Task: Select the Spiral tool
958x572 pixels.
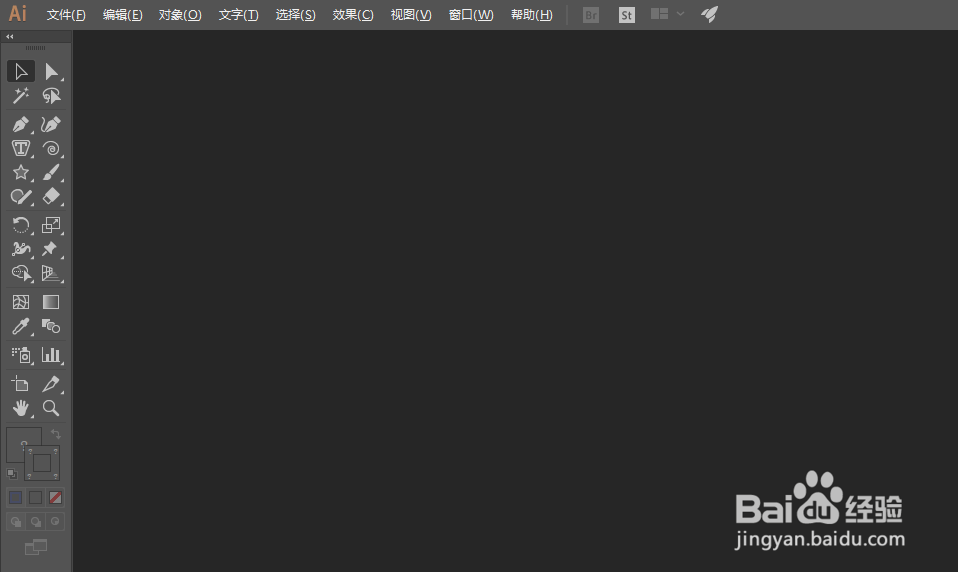Action: tap(51, 148)
